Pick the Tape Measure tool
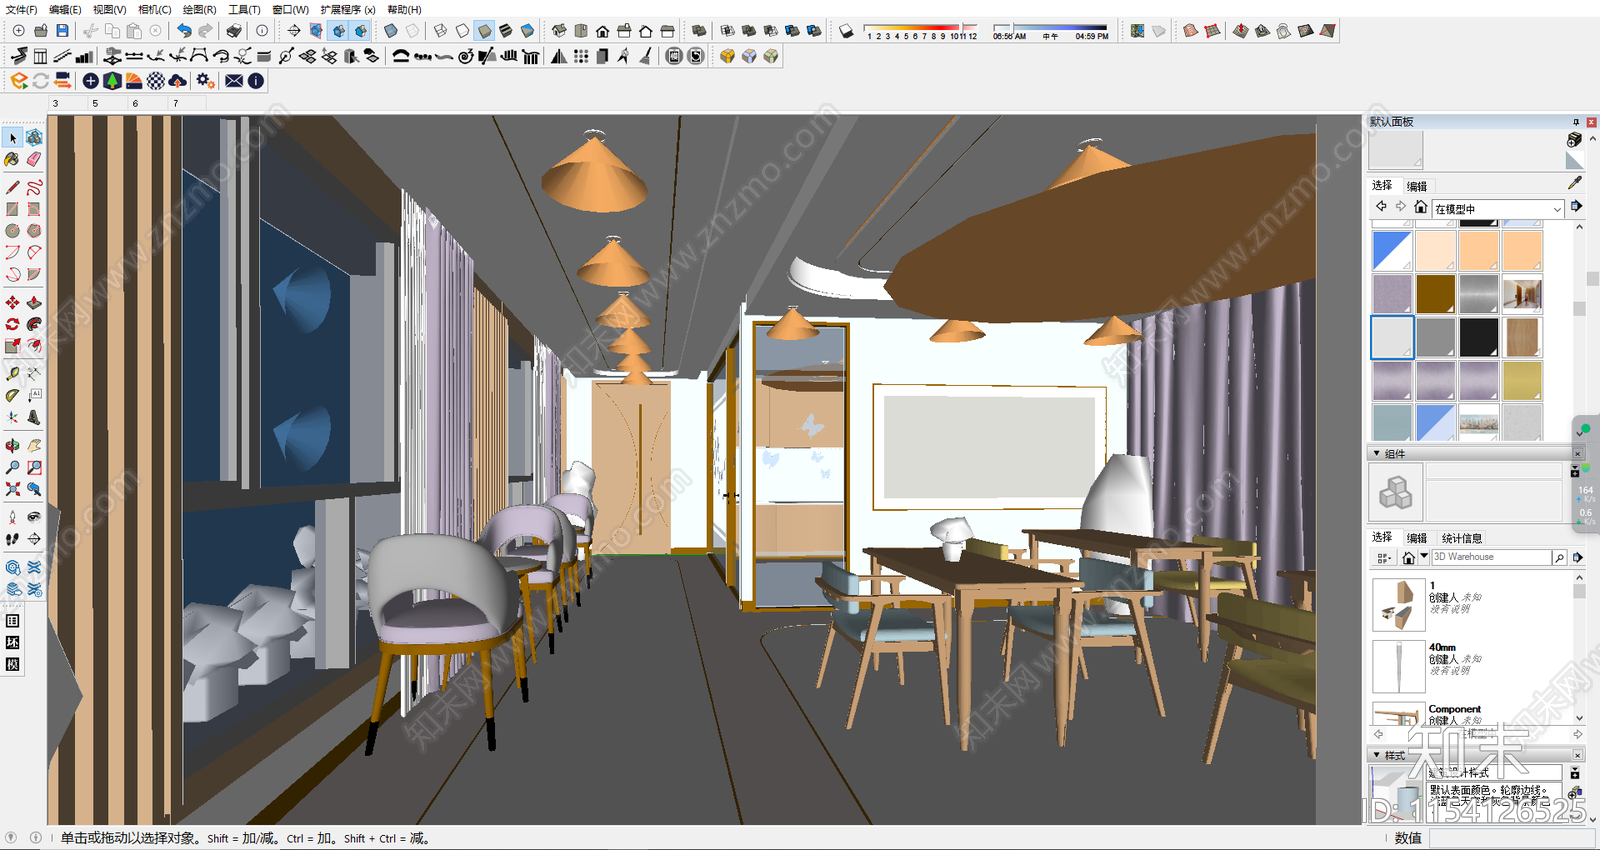Screen dimensions: 1600x850 (13, 373)
